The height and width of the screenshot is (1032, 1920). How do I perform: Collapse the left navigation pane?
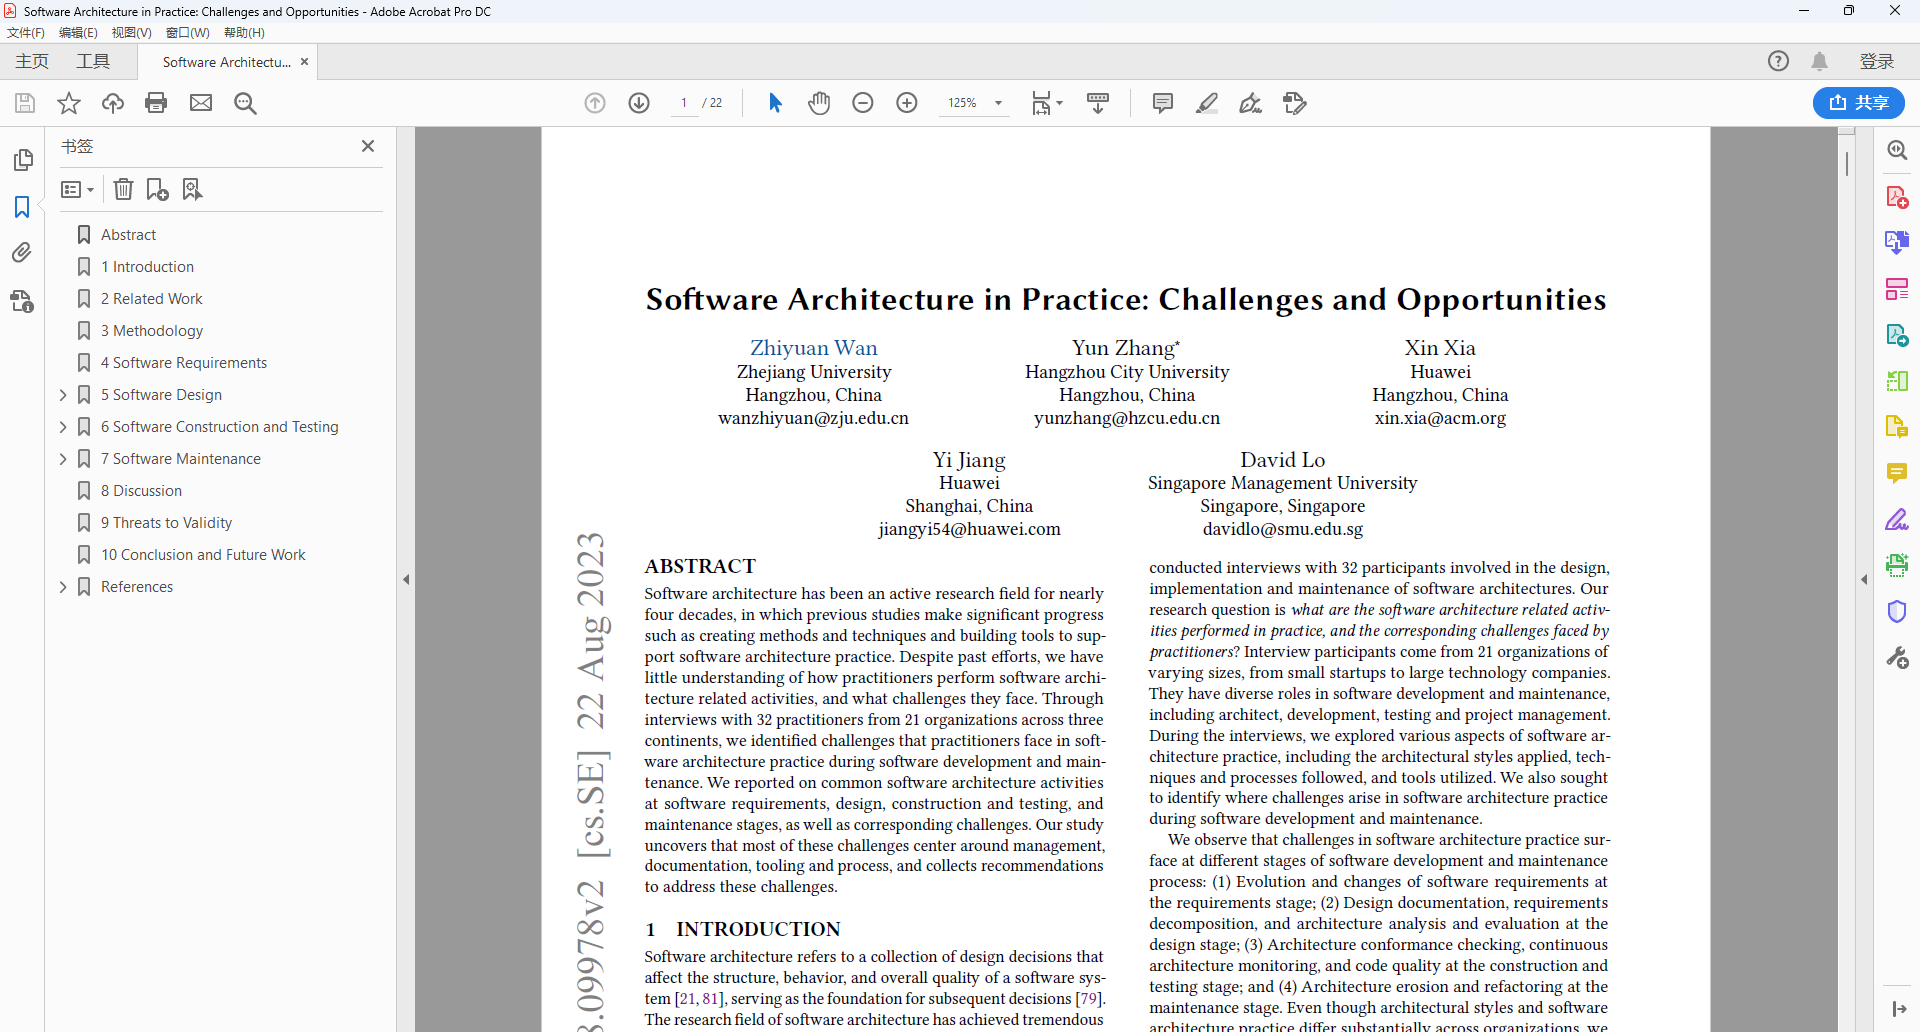click(x=406, y=579)
